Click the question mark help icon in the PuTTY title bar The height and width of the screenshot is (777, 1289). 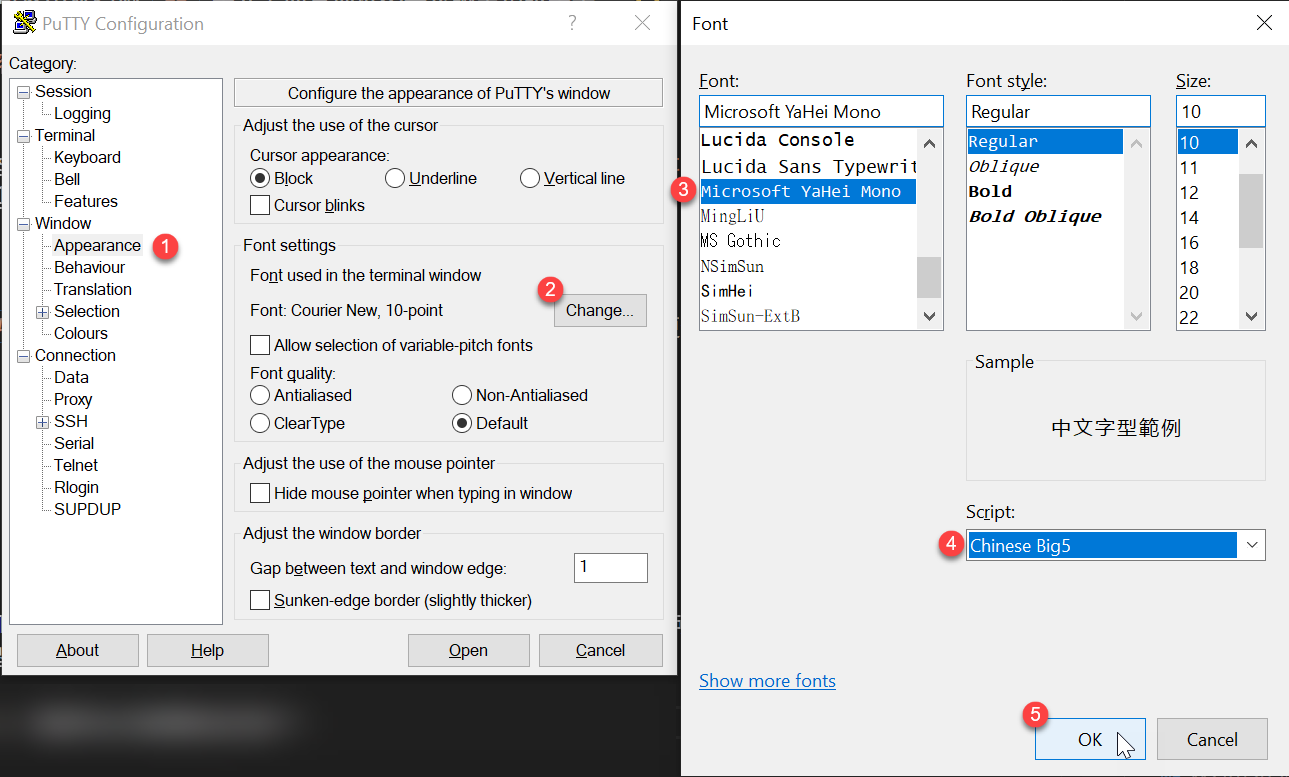click(572, 23)
